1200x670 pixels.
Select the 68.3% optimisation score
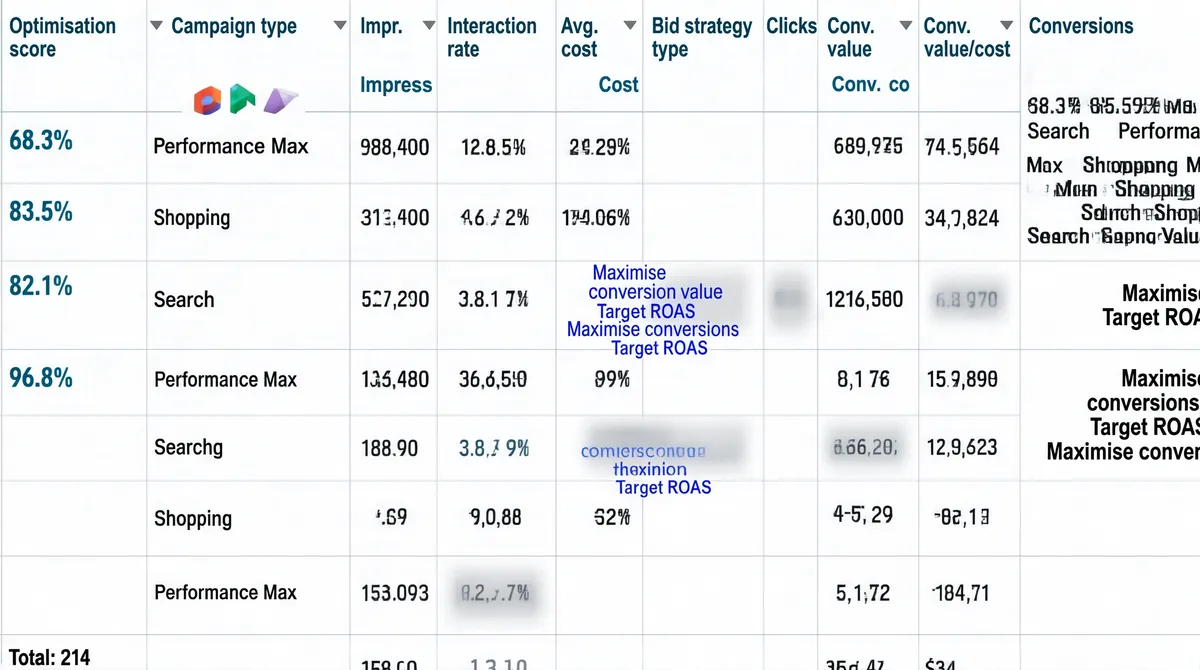(41, 141)
